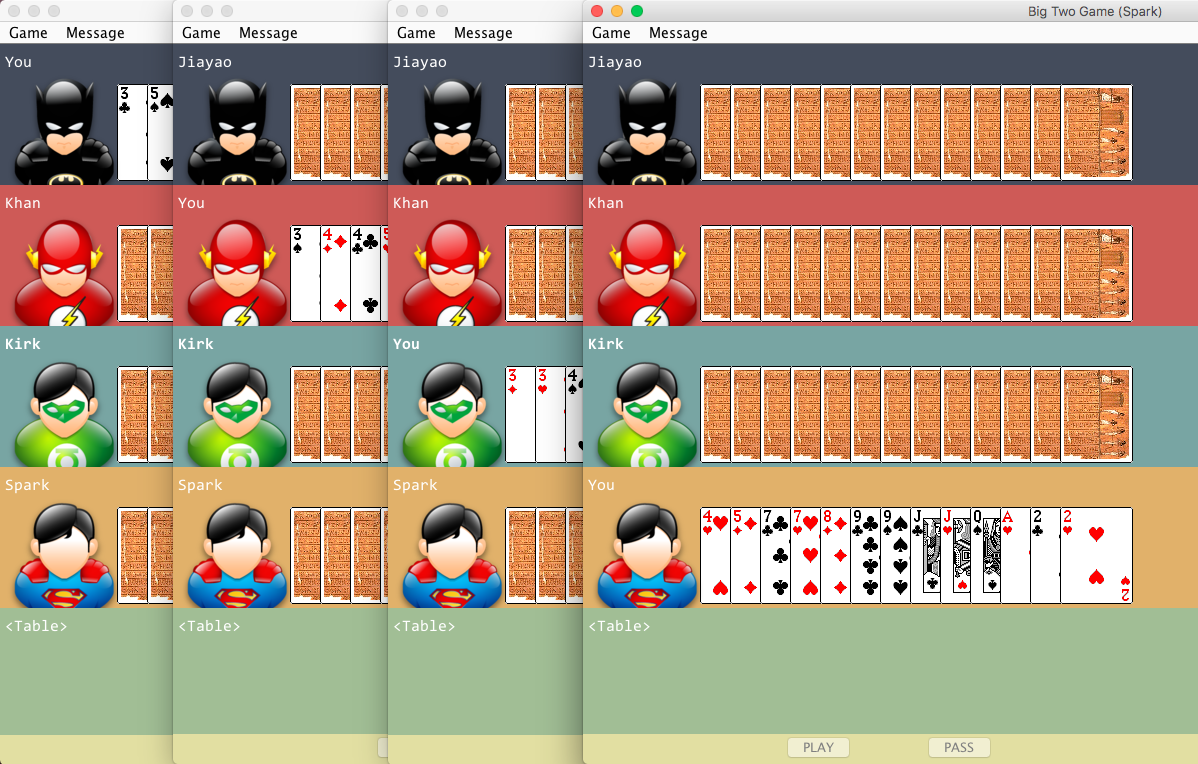Pick the 7 of hearts card
The height and width of the screenshot is (764, 1198).
(805, 555)
